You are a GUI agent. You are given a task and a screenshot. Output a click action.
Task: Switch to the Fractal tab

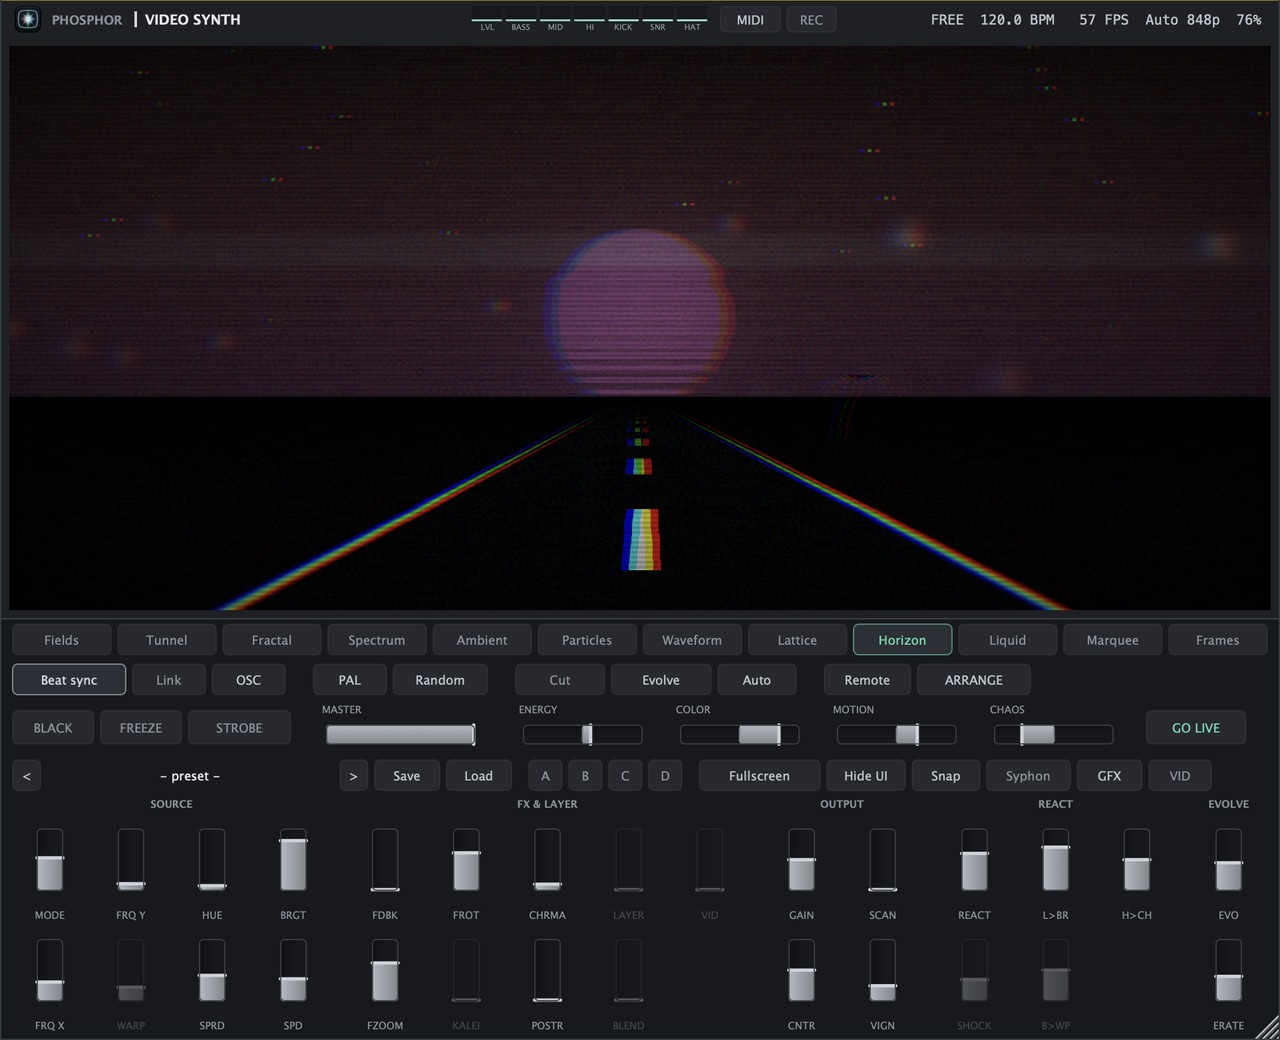(272, 640)
